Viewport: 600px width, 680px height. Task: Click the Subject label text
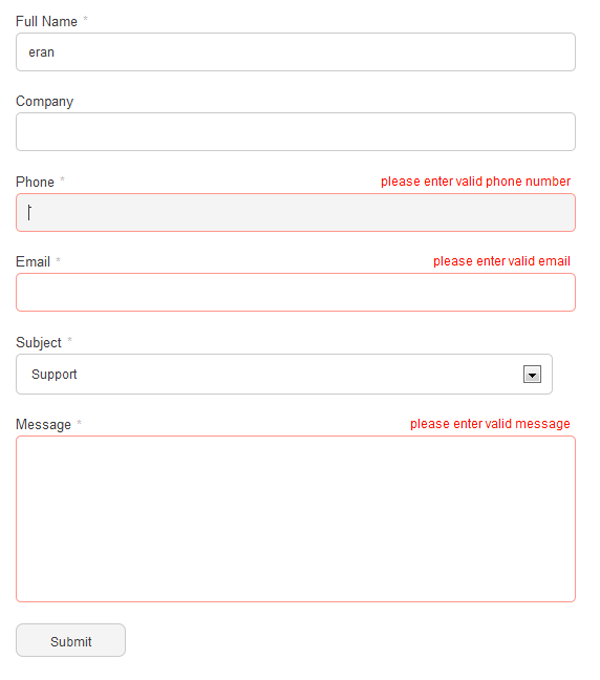(39, 343)
